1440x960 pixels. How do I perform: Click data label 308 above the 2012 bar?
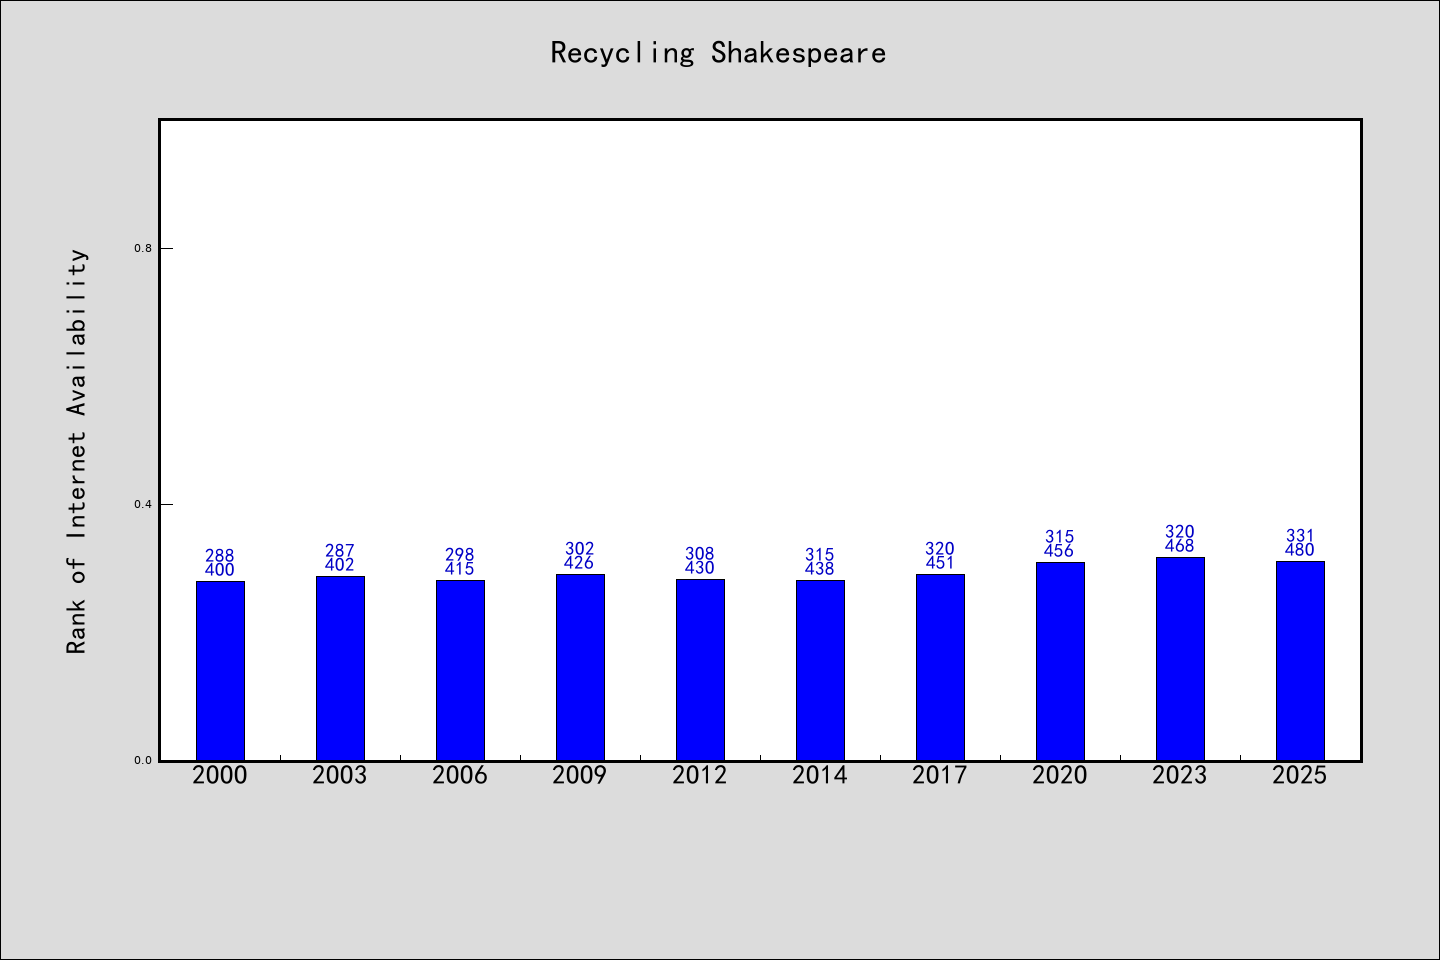coord(700,554)
